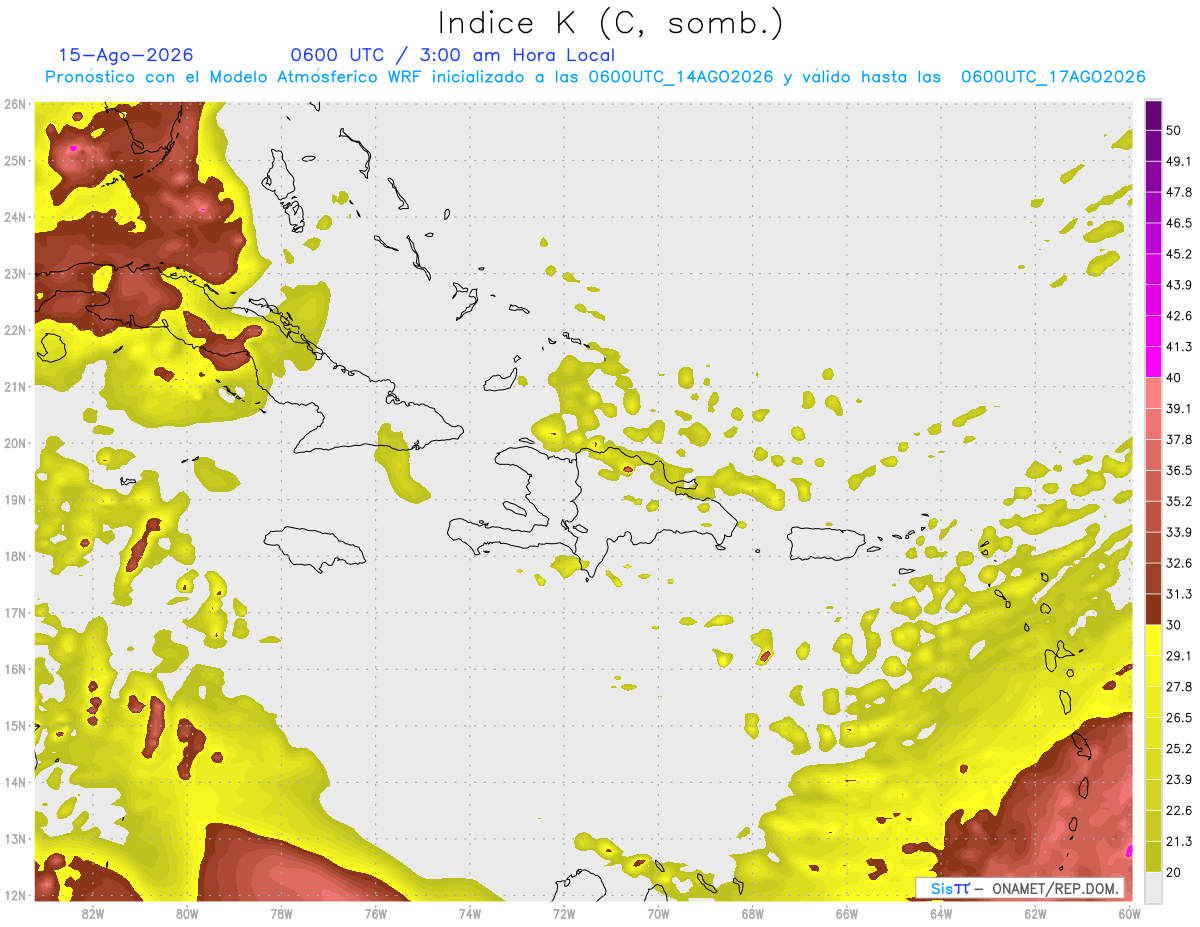
Task: Click the colorbar value 49.1
Action: click(x=1179, y=161)
